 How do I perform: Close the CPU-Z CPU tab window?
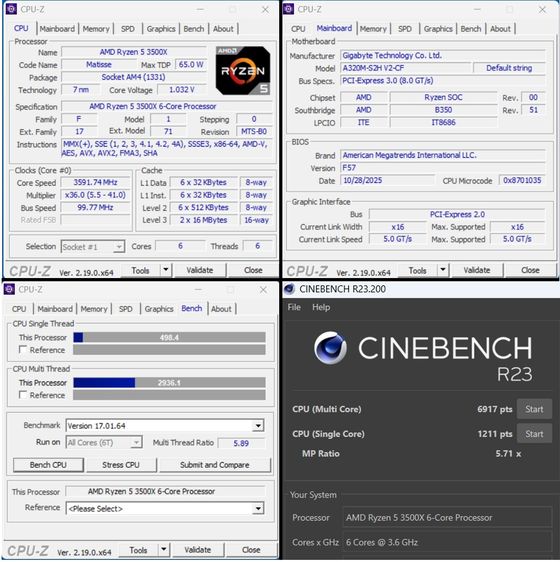(x=265, y=10)
